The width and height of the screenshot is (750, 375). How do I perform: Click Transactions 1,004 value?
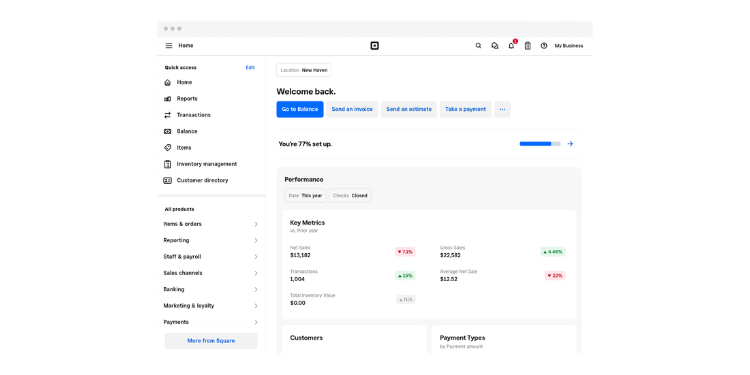click(x=297, y=279)
